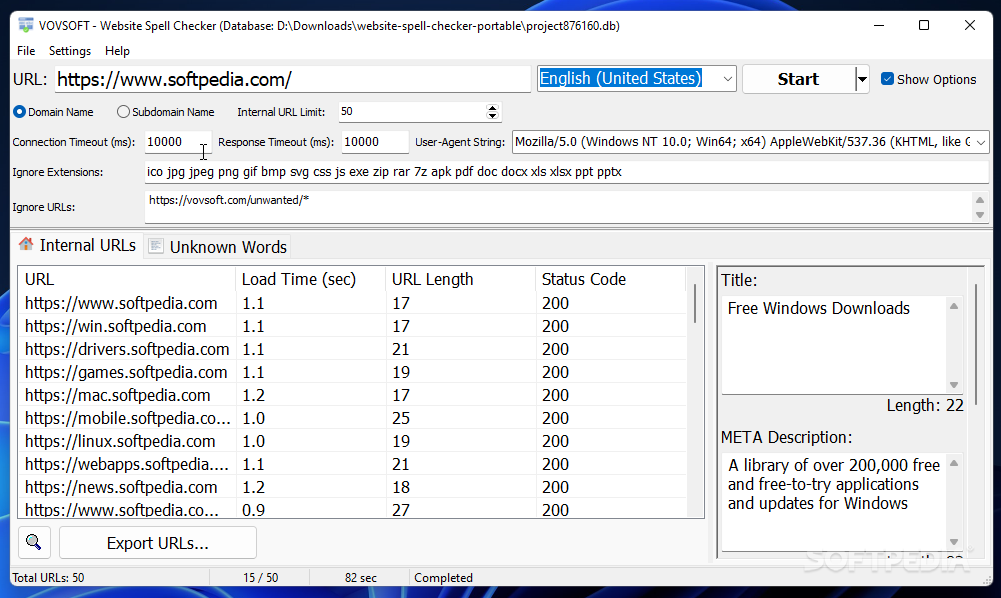Select the Subdomain Name radio button
This screenshot has height=598, width=1001.
123,112
